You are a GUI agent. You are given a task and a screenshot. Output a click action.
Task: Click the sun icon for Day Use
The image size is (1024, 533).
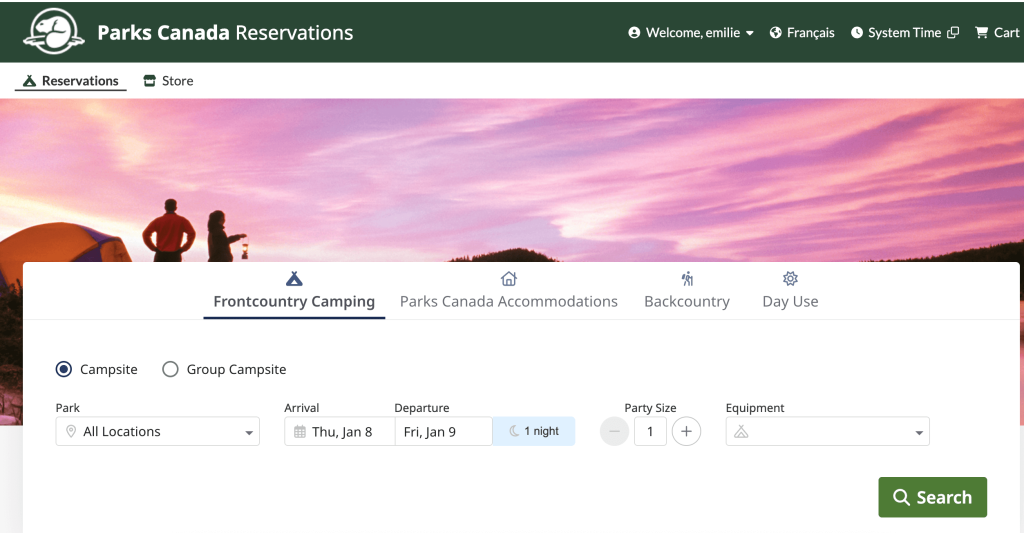pos(790,279)
